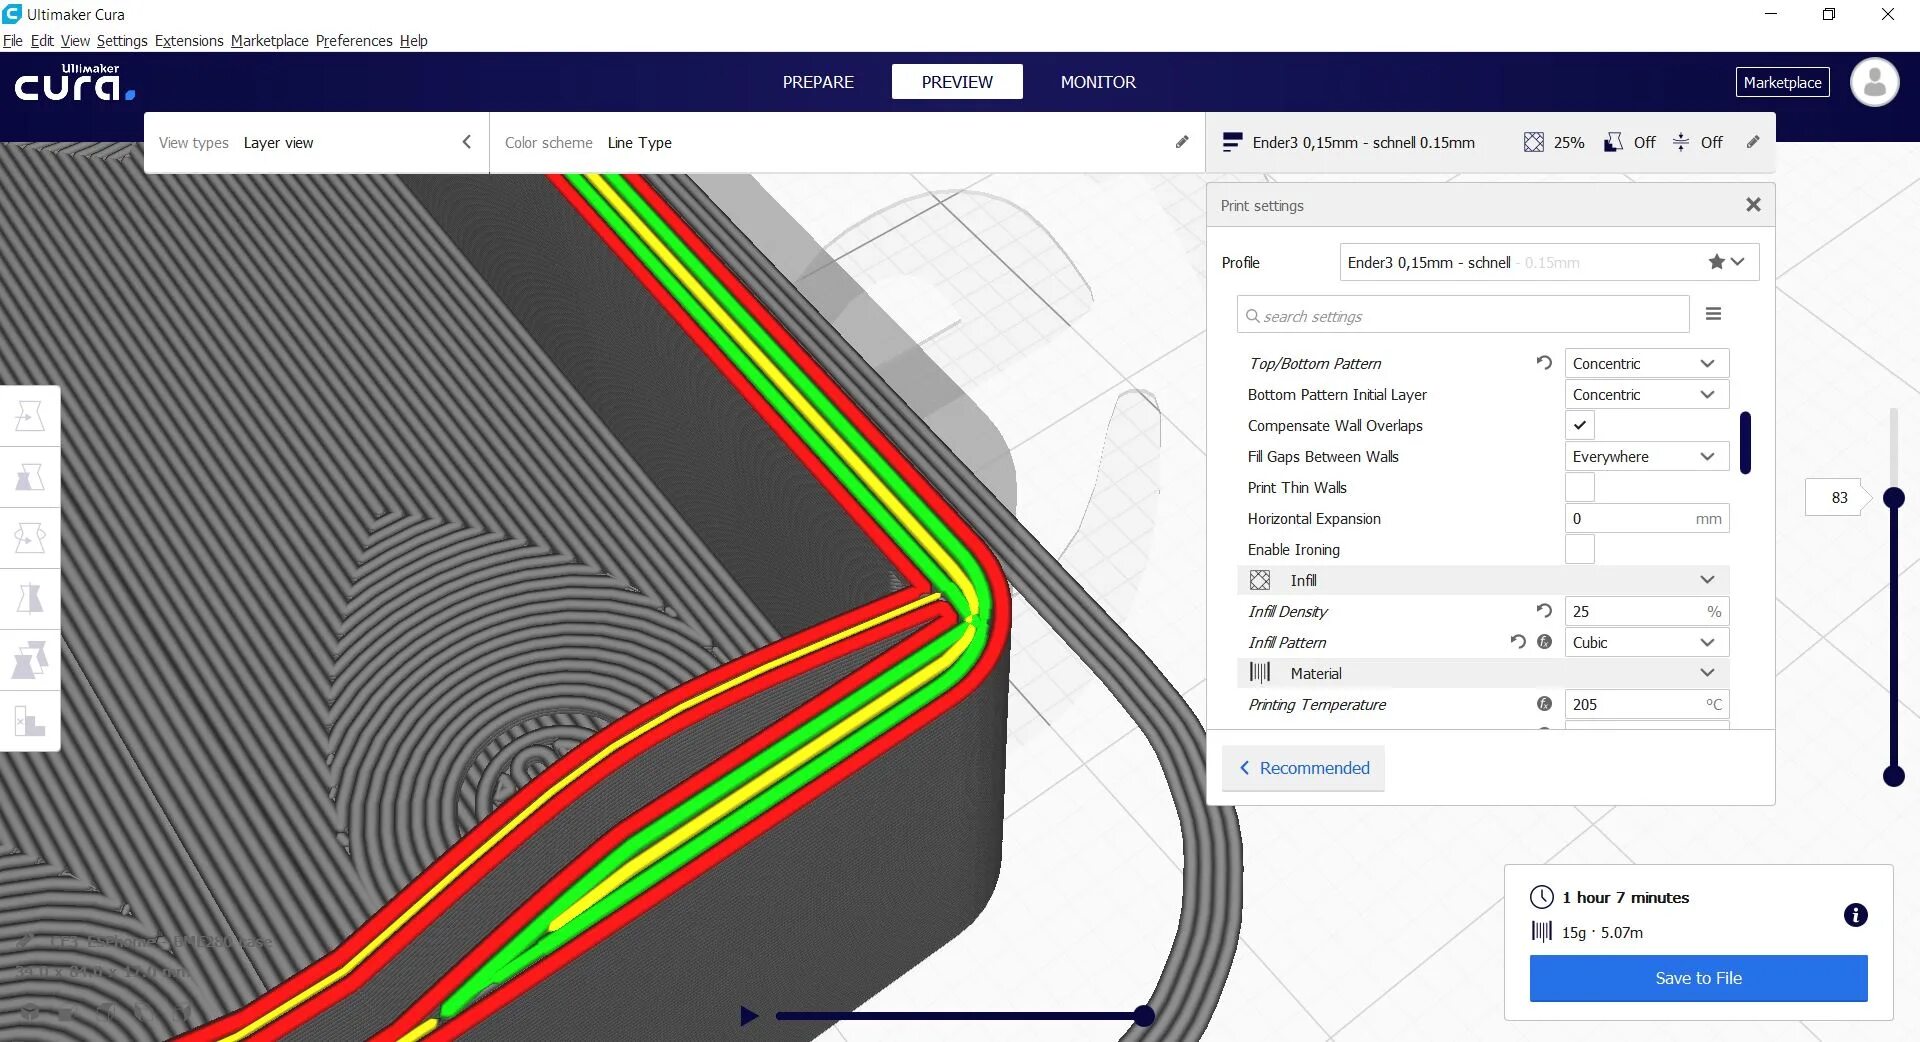Select the Move tool in left toolbar
The image size is (1920, 1042).
click(x=30, y=416)
